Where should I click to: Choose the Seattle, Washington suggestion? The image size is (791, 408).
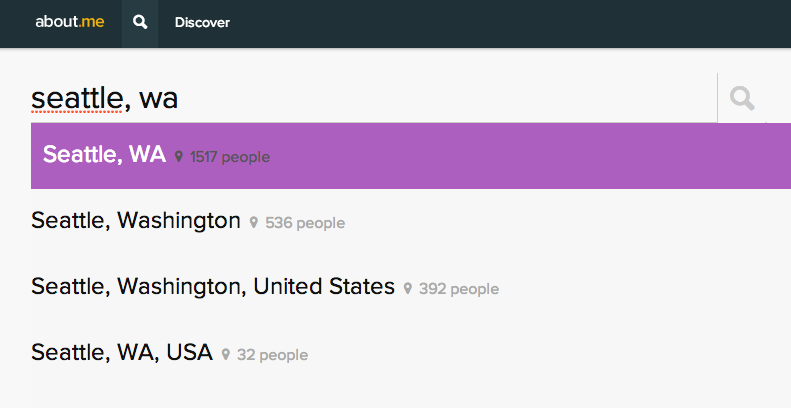[411, 222]
